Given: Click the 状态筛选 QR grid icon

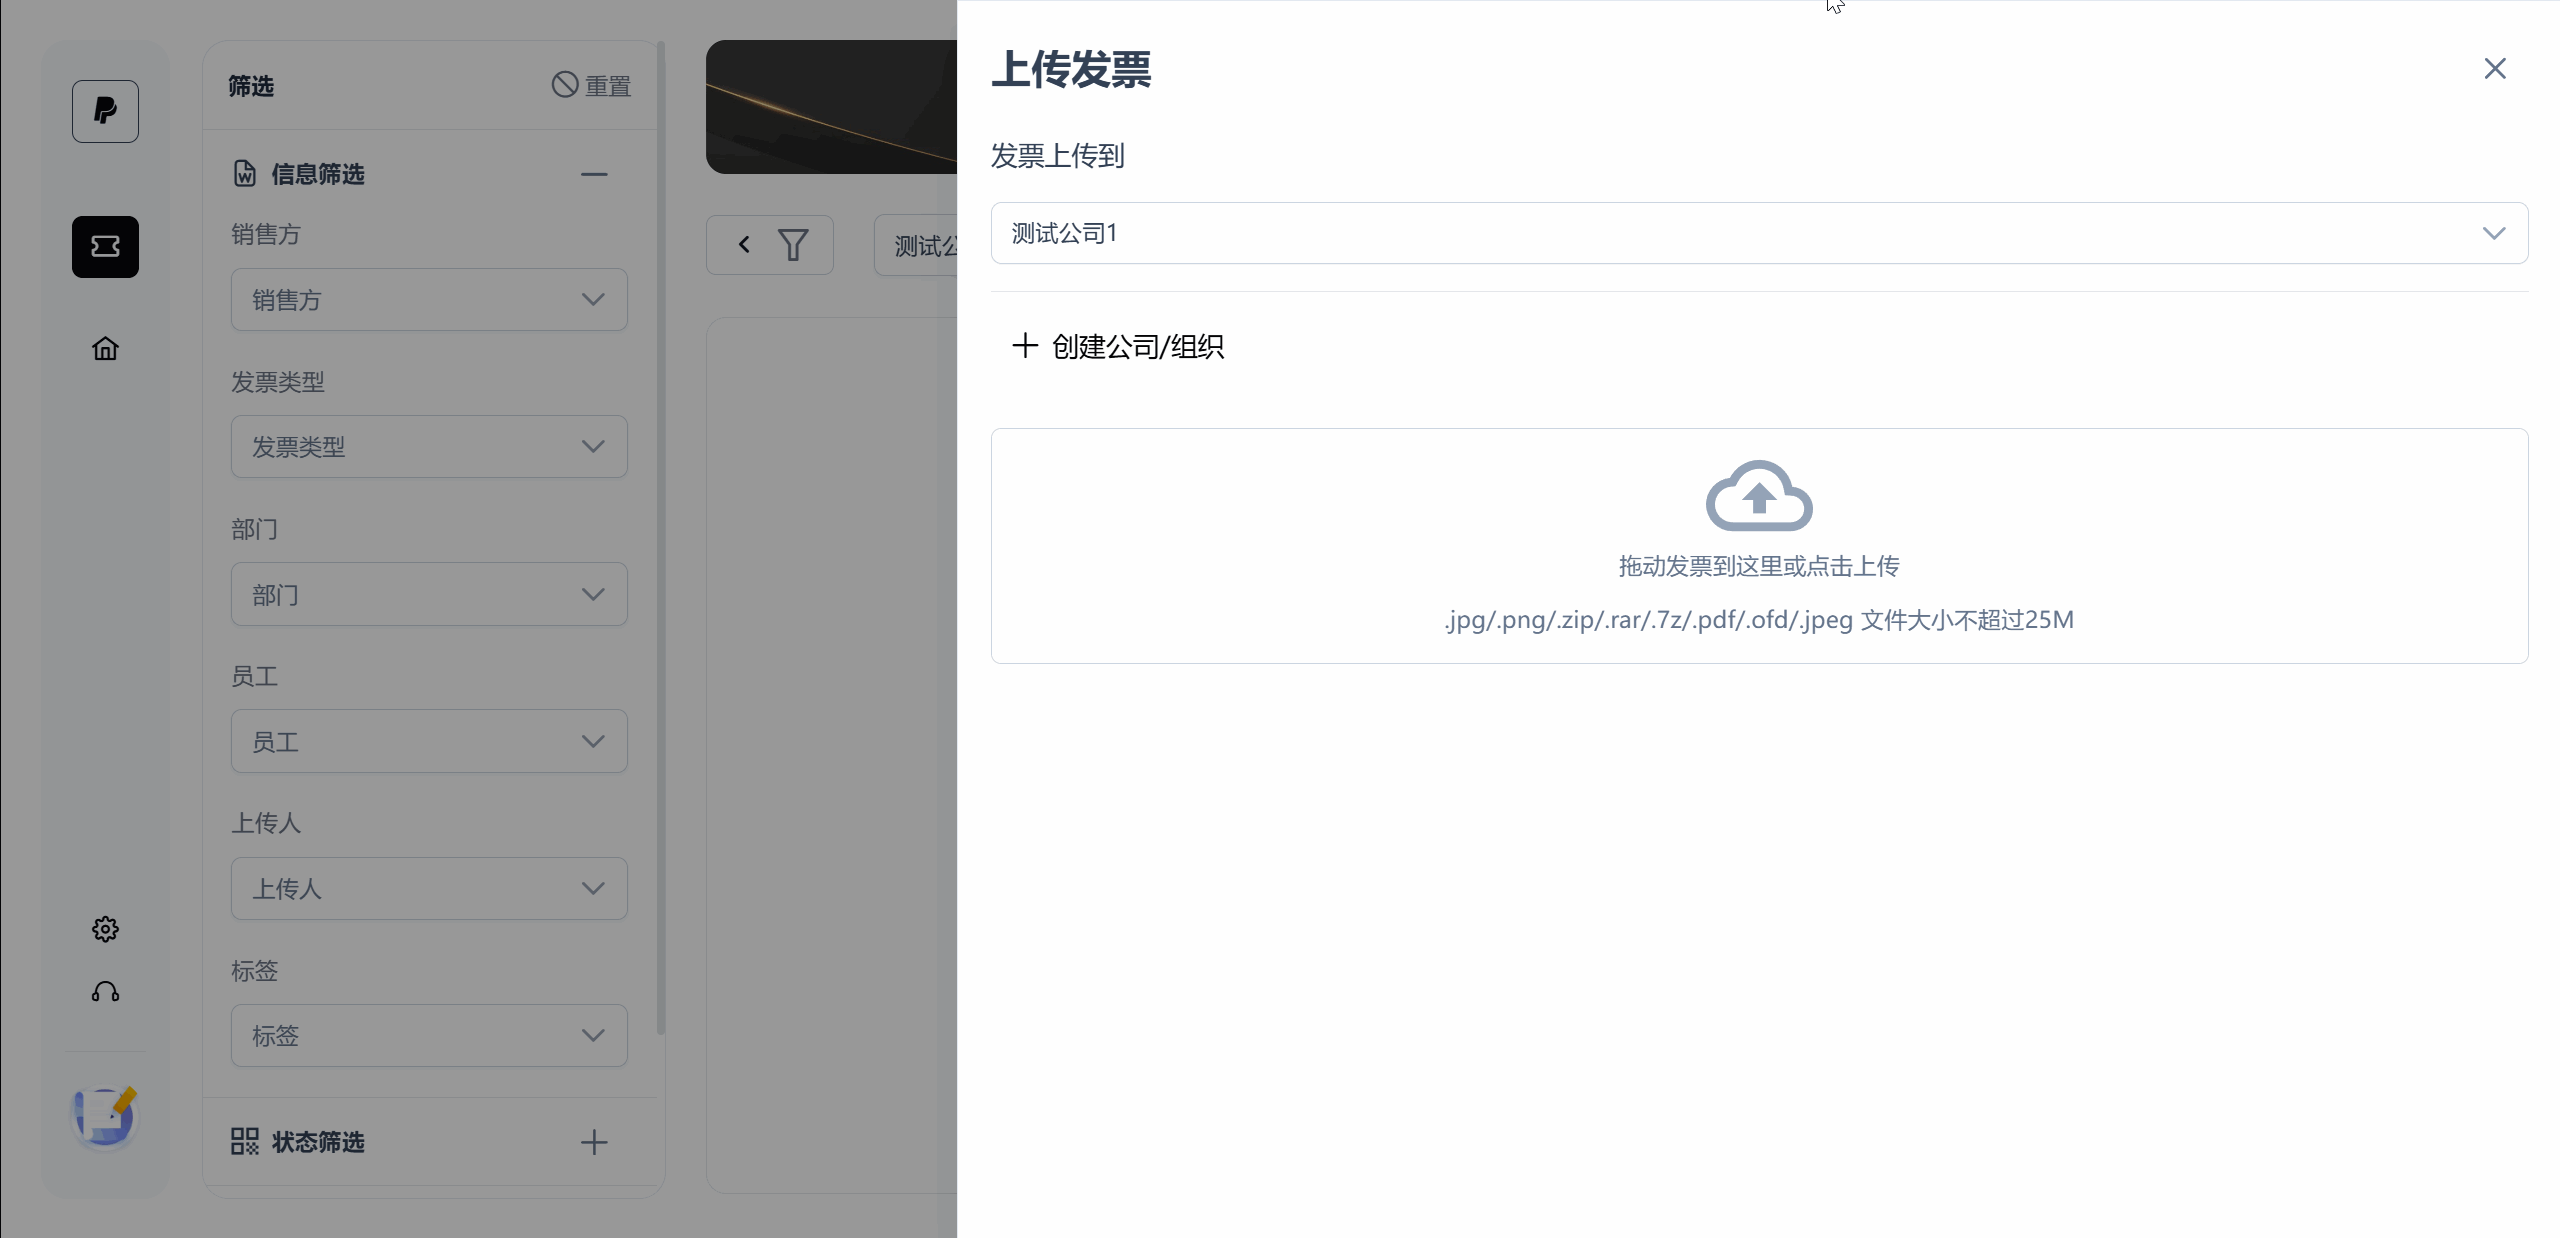Looking at the screenshot, I should [x=245, y=1142].
